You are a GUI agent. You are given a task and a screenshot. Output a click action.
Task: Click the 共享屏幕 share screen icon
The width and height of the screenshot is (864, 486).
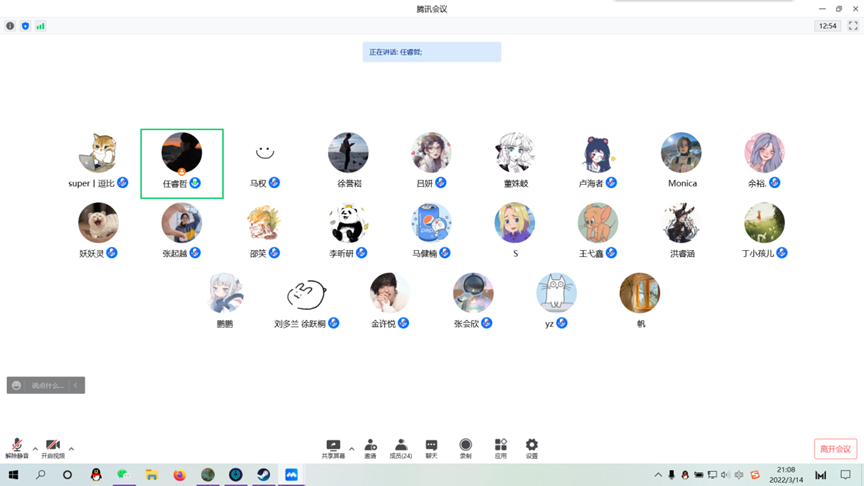pos(333,446)
